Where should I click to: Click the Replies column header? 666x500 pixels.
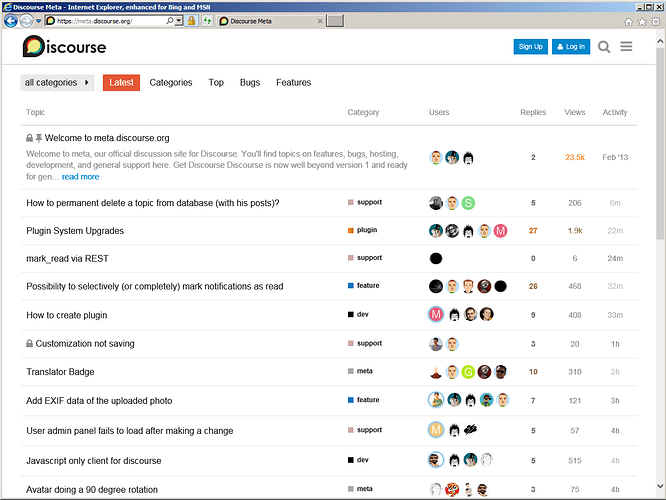click(533, 112)
